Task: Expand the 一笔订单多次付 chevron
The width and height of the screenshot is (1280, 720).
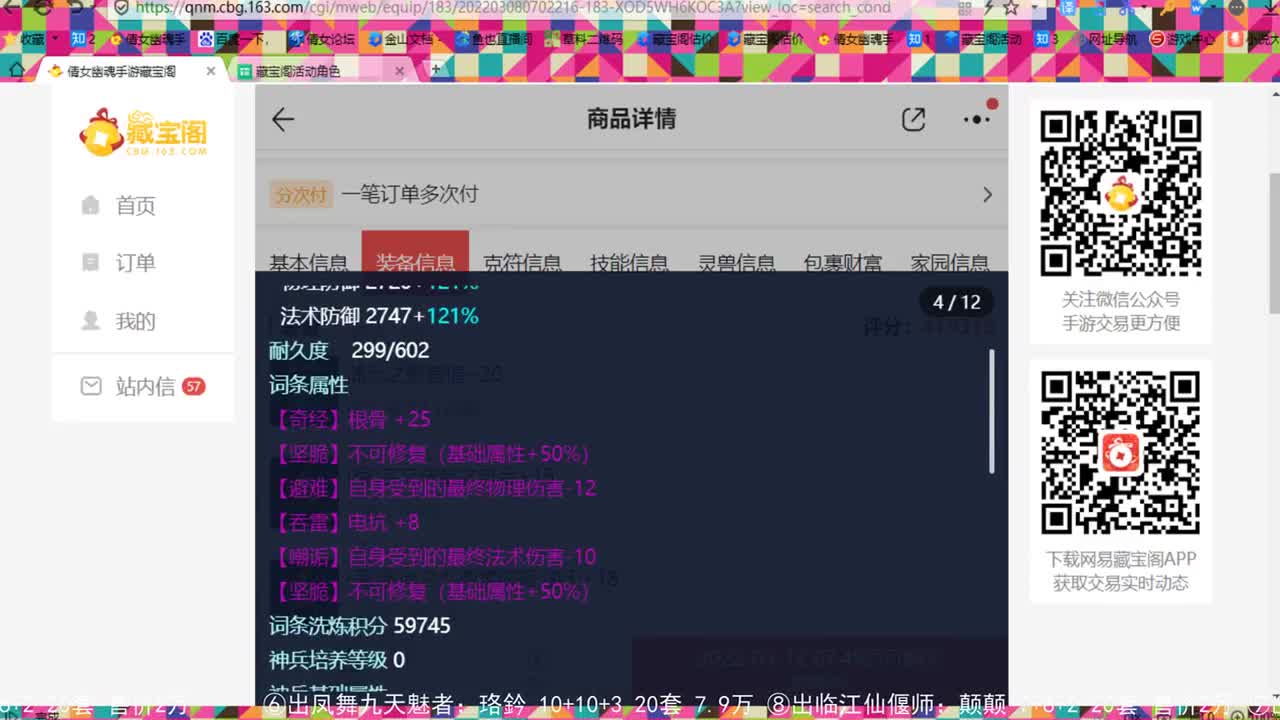Action: pos(987,195)
